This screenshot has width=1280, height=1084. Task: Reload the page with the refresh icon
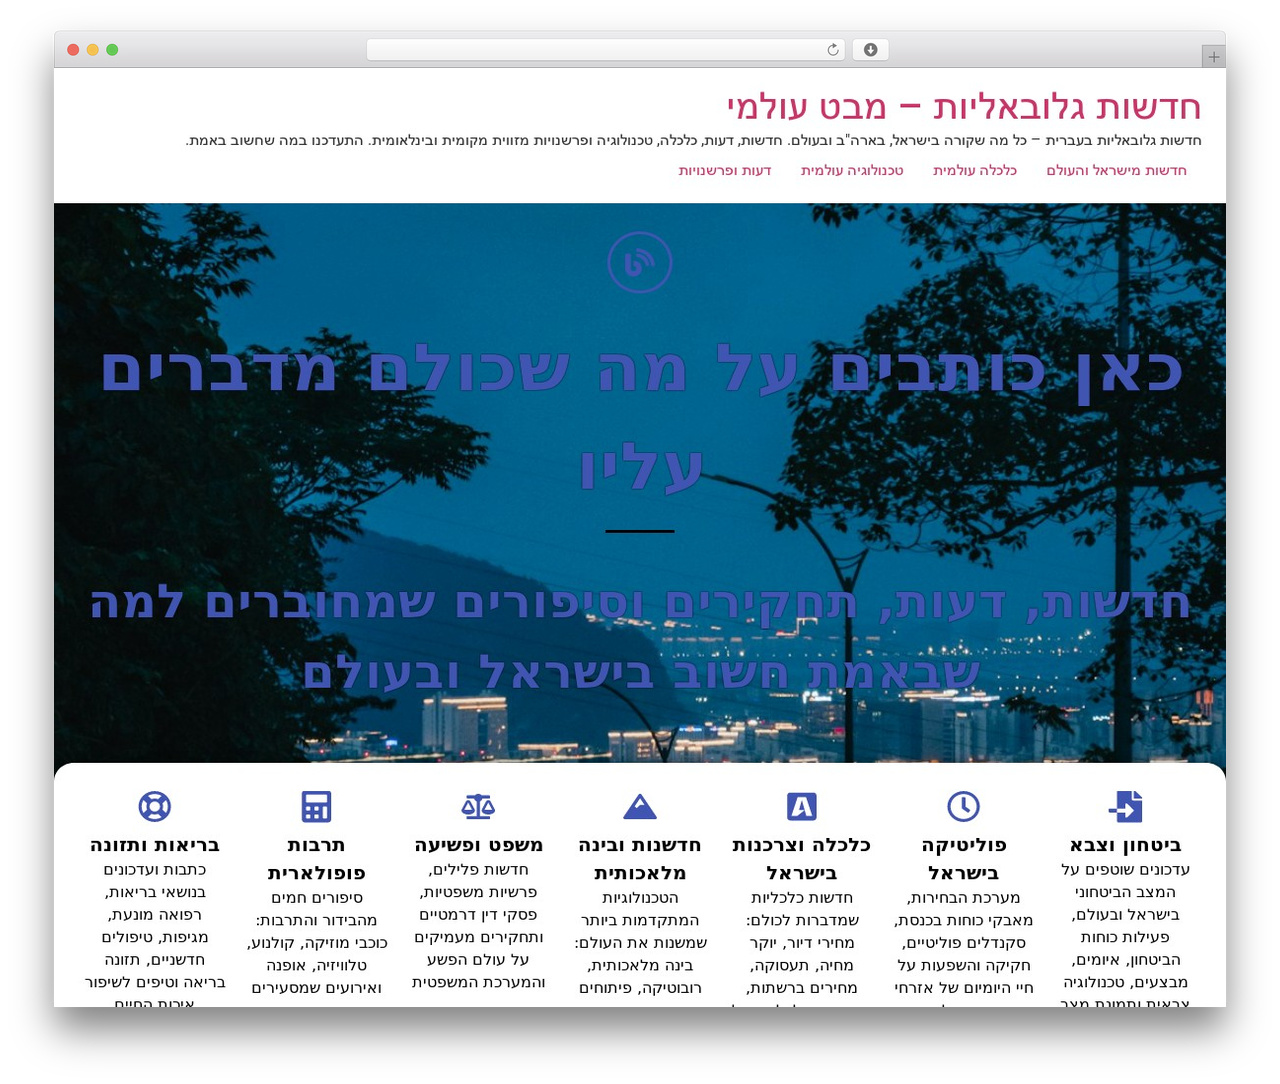[x=833, y=50]
